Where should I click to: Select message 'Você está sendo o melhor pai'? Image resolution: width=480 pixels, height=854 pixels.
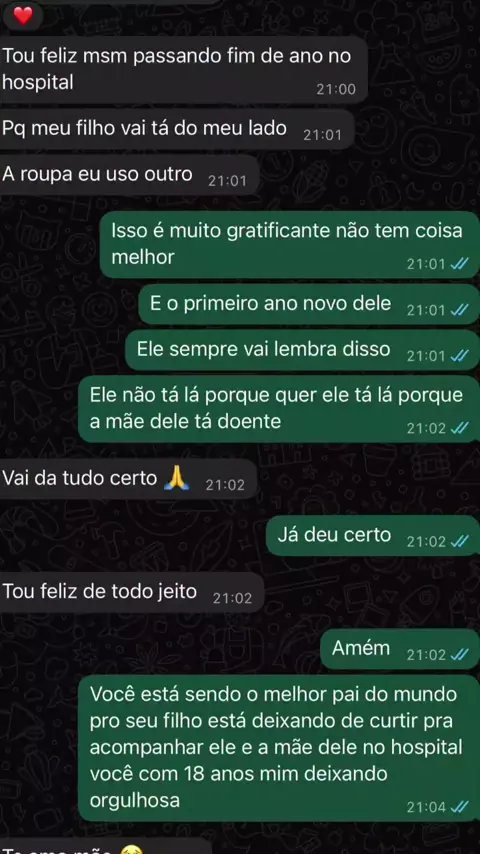pyautogui.click(x=279, y=748)
